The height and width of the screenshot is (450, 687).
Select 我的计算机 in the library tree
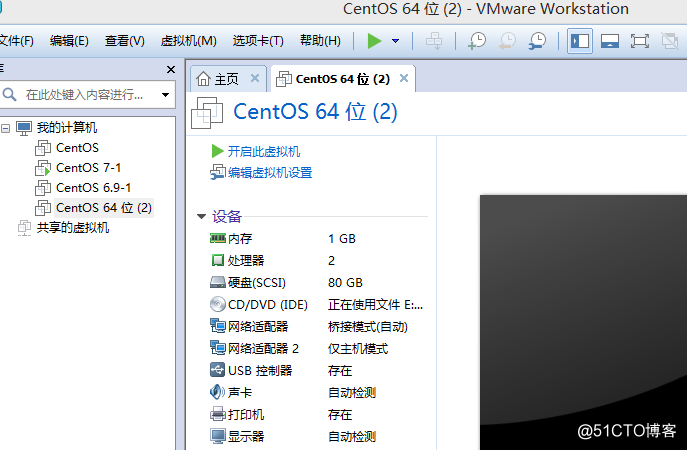[x=67, y=128]
